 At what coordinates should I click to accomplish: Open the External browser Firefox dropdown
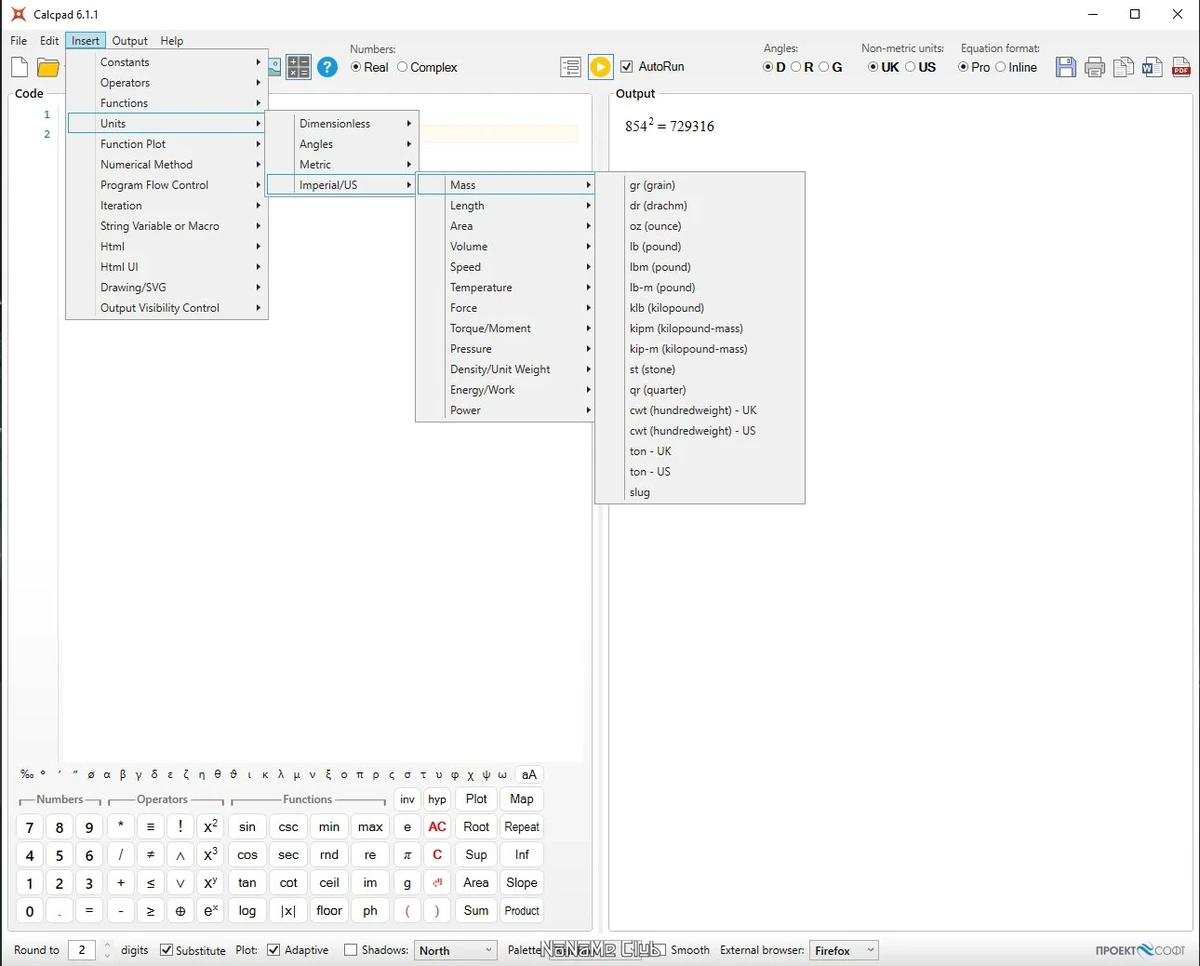(844, 950)
